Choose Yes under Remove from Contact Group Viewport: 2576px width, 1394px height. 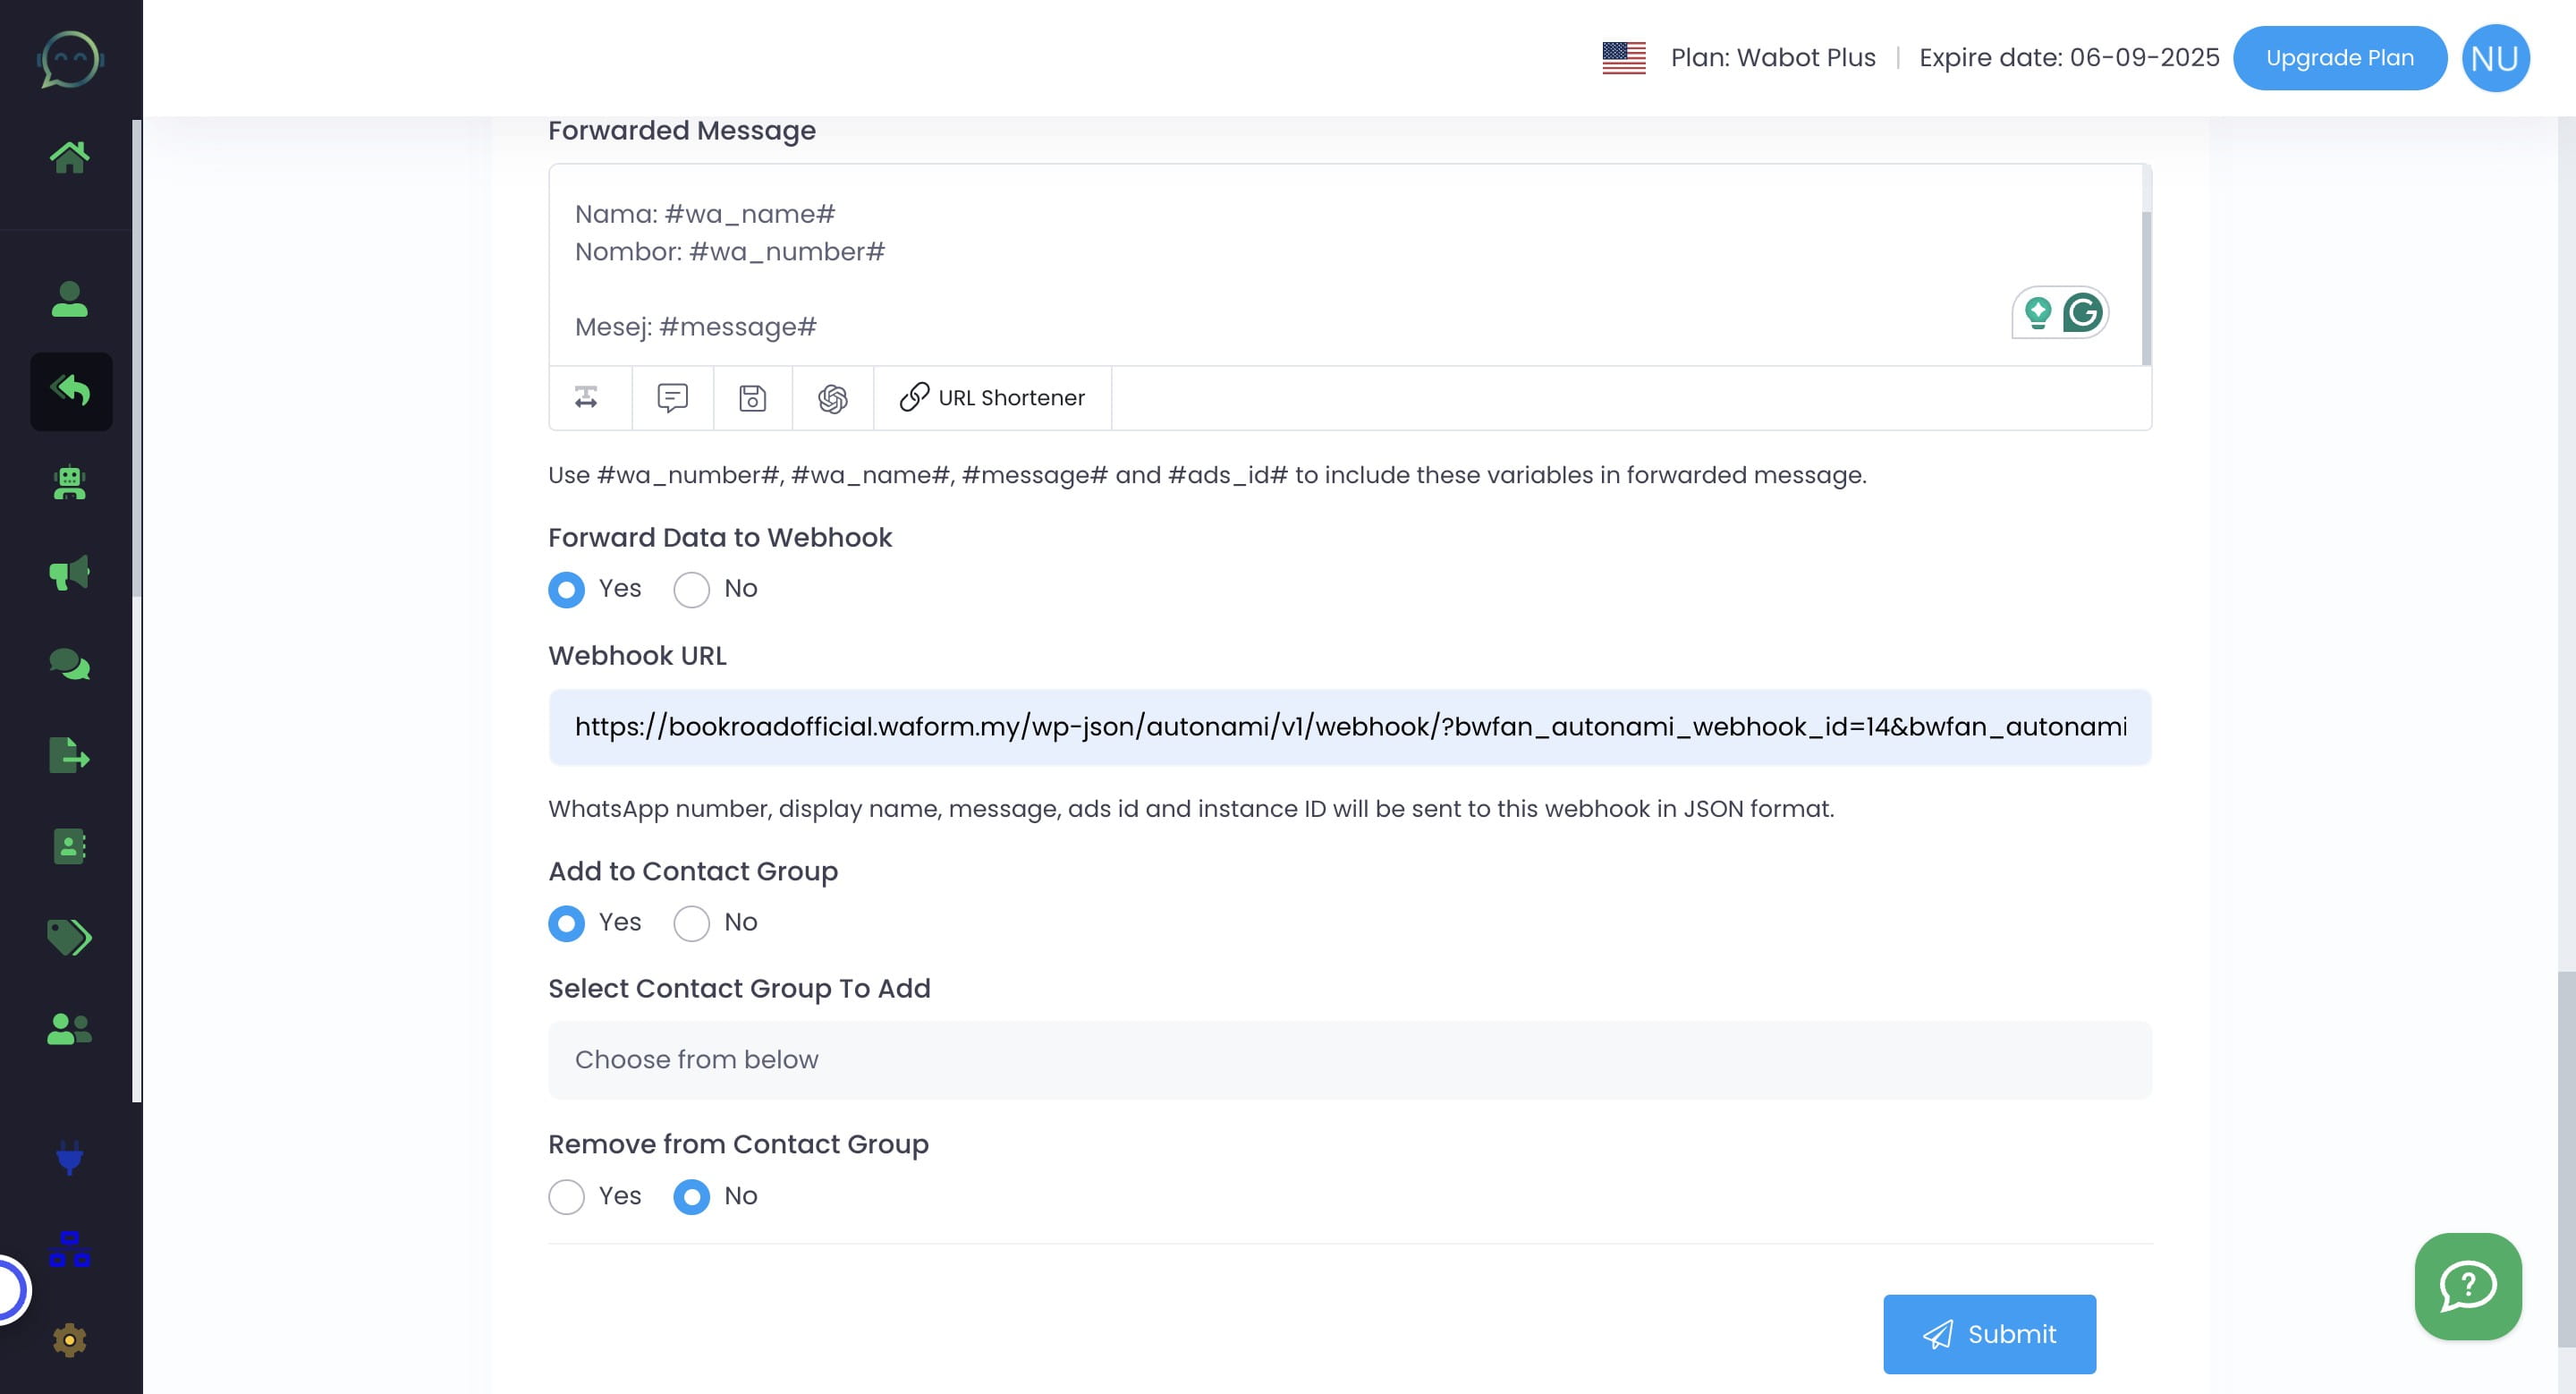(566, 1196)
